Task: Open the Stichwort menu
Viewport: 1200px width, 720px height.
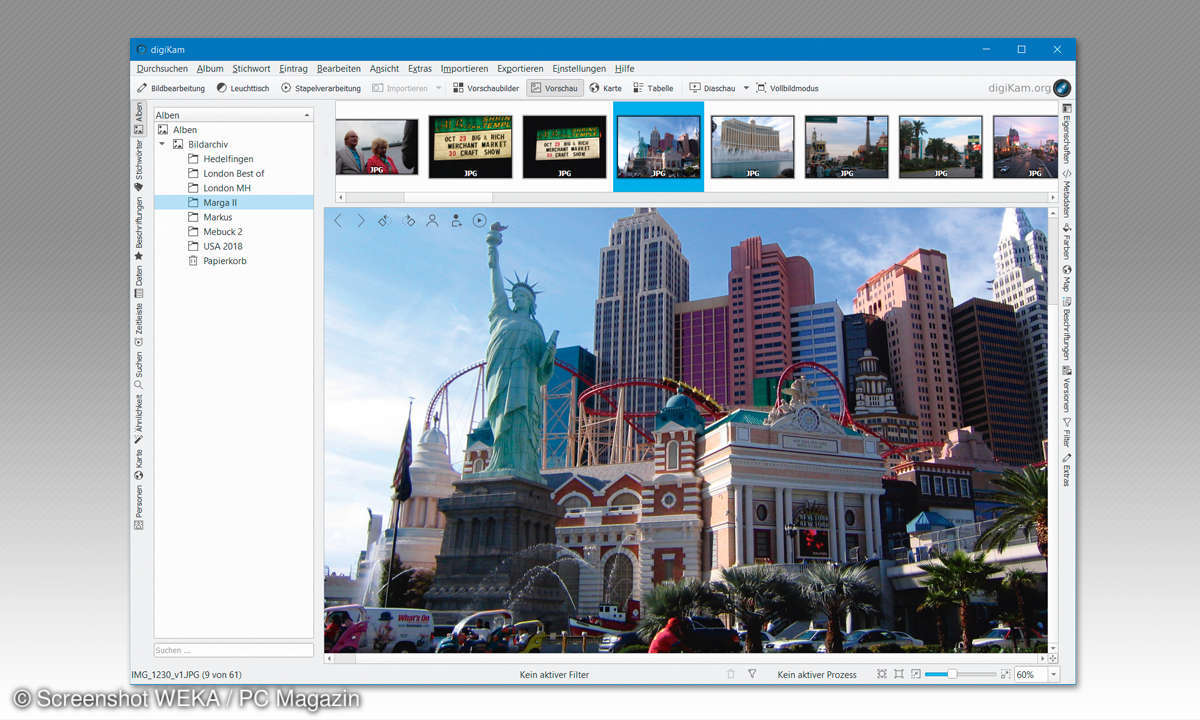Action: point(251,69)
